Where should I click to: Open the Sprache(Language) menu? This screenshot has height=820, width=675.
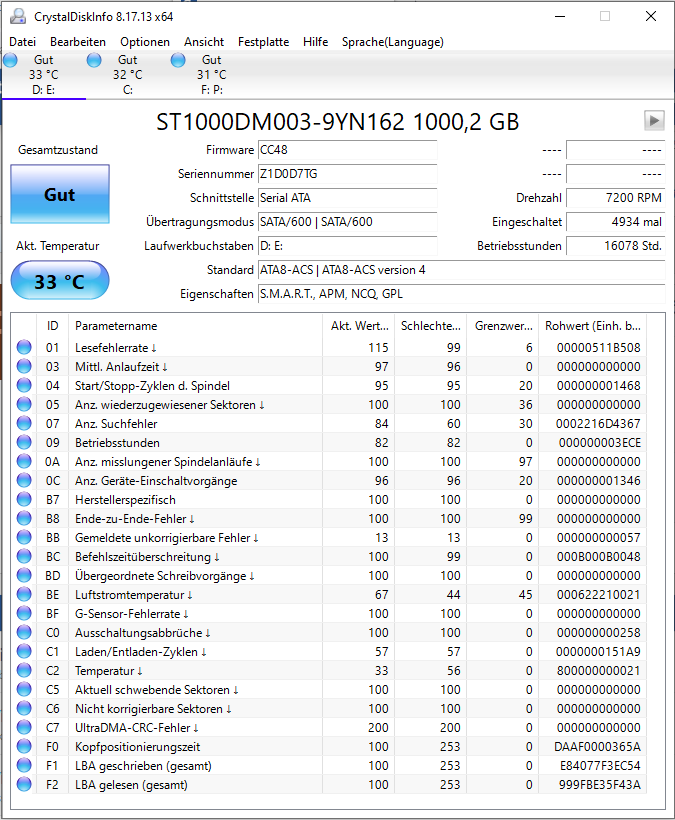click(x=393, y=42)
